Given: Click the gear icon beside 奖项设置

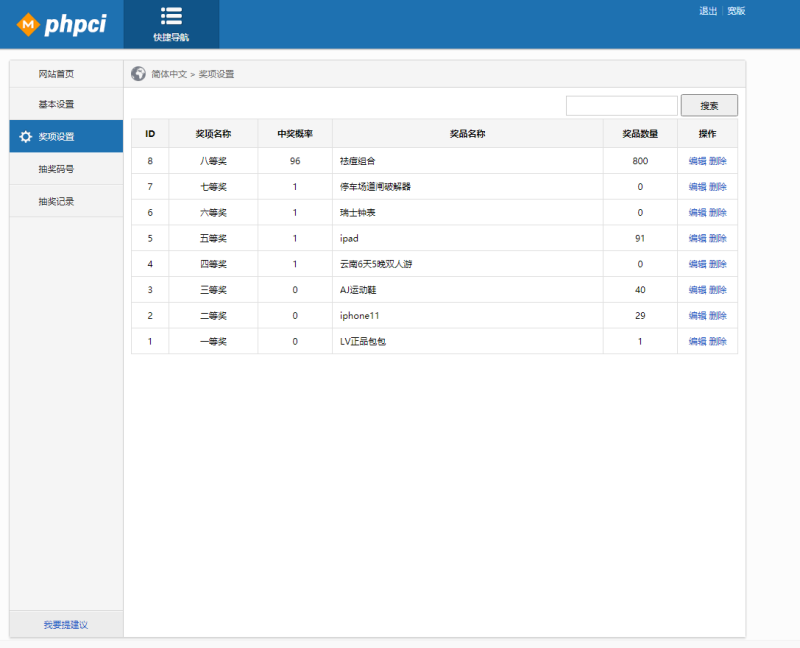Looking at the screenshot, I should pos(26,136).
